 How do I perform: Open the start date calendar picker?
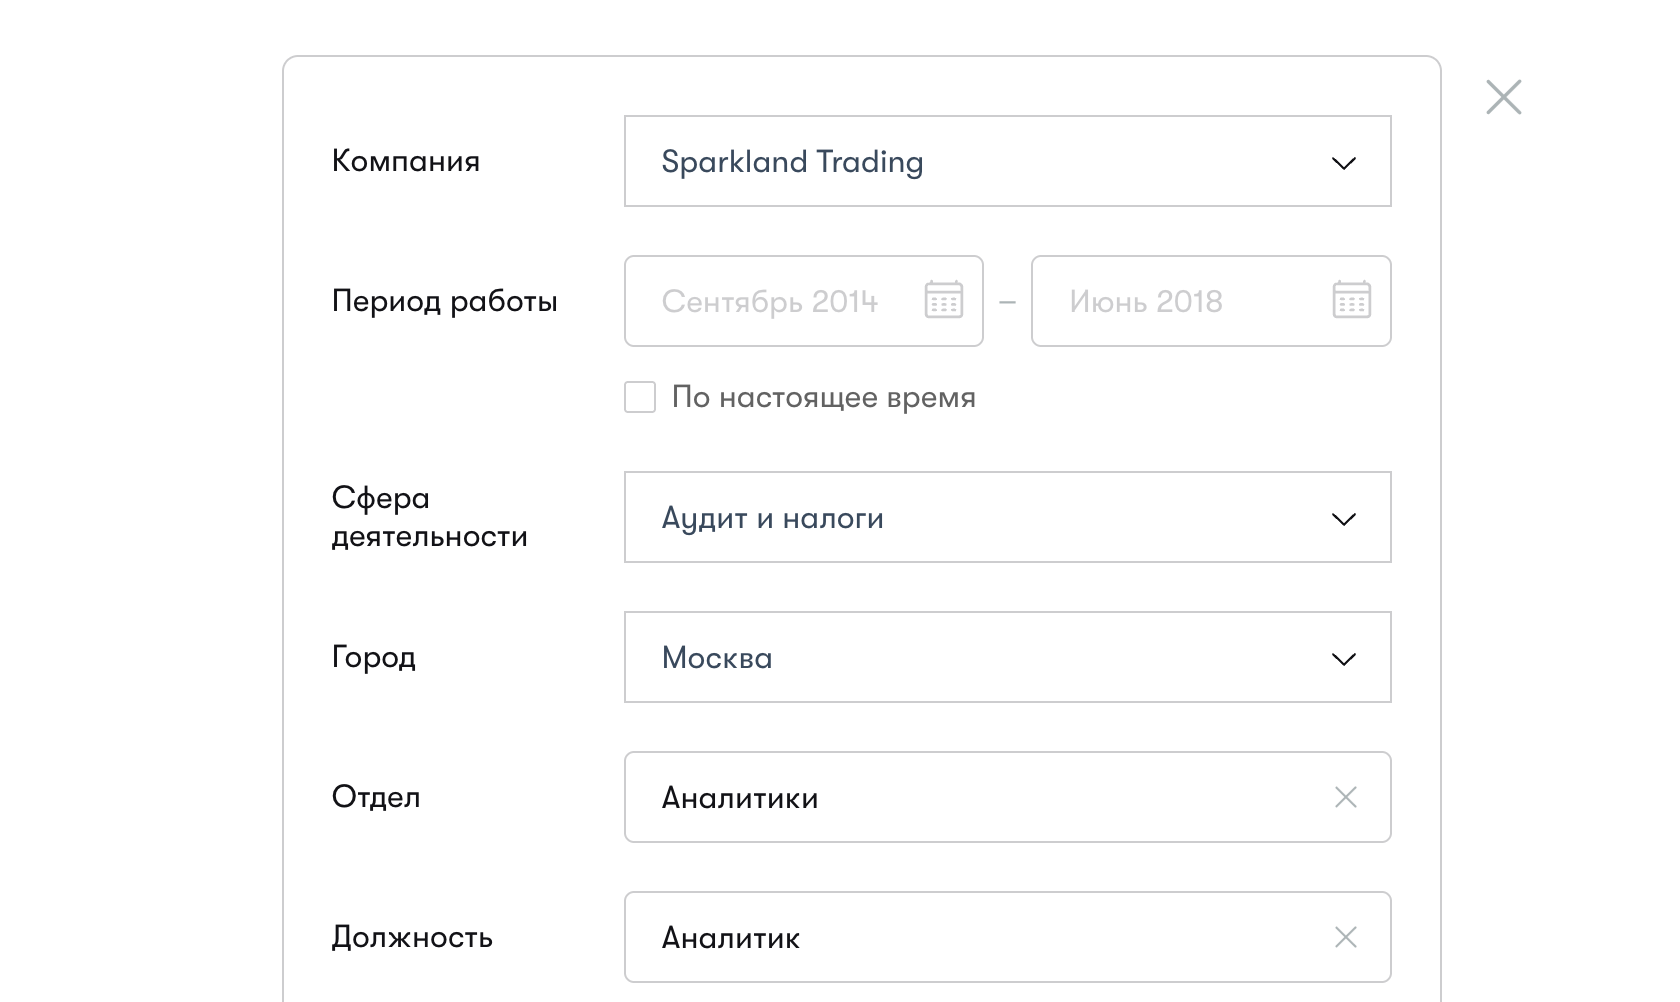(x=943, y=300)
